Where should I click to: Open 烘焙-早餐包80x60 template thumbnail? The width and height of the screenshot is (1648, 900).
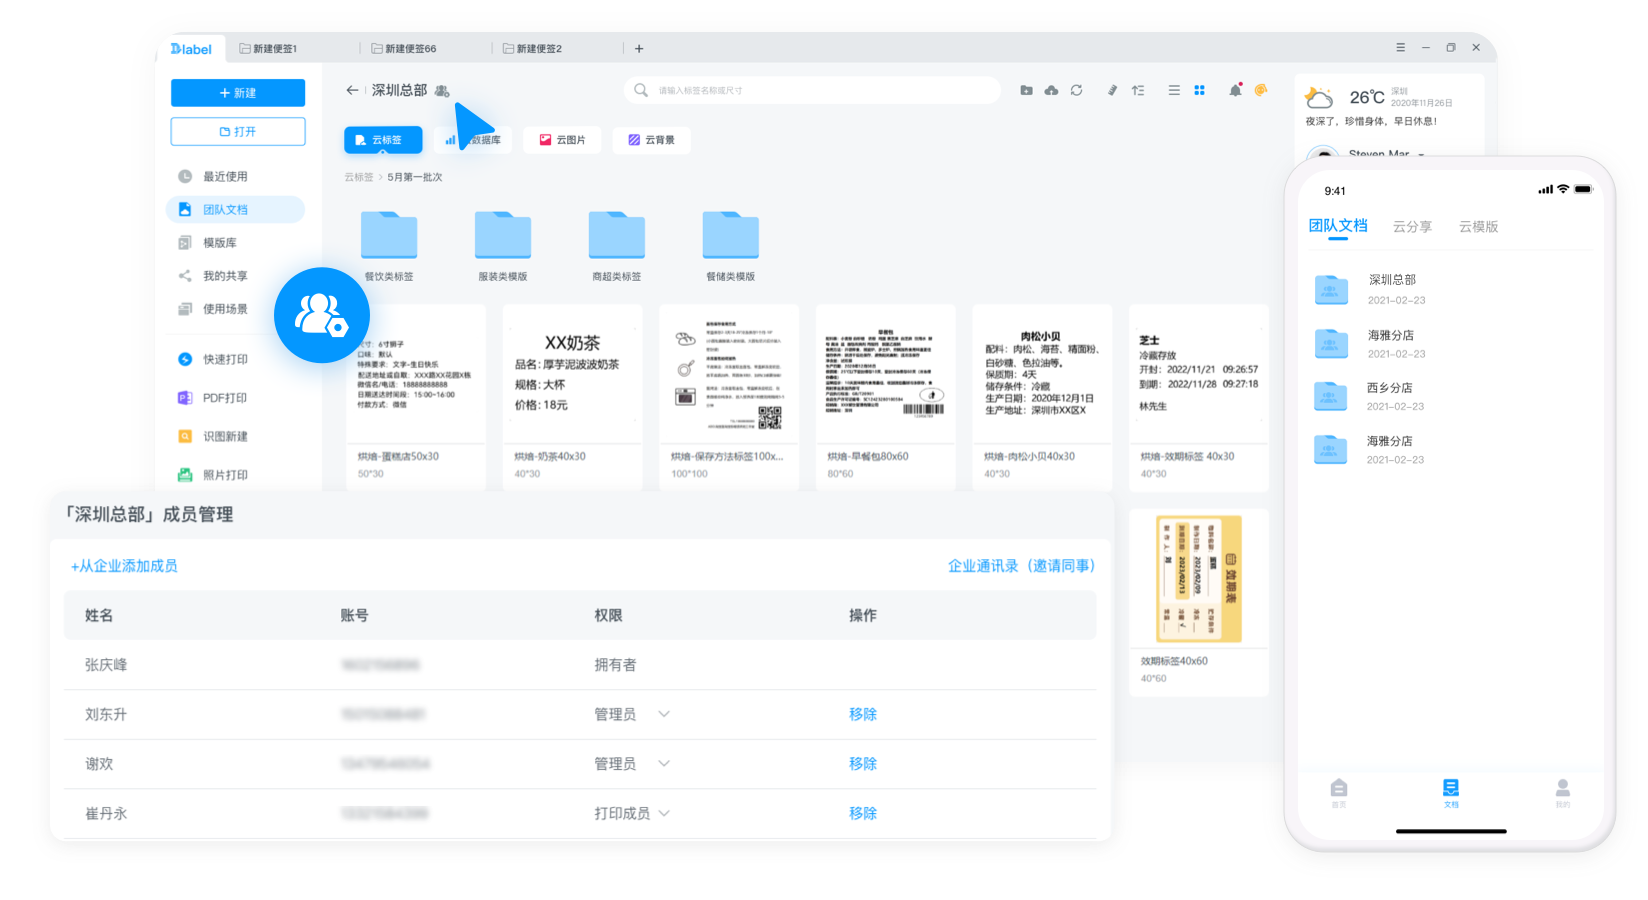[885, 374]
